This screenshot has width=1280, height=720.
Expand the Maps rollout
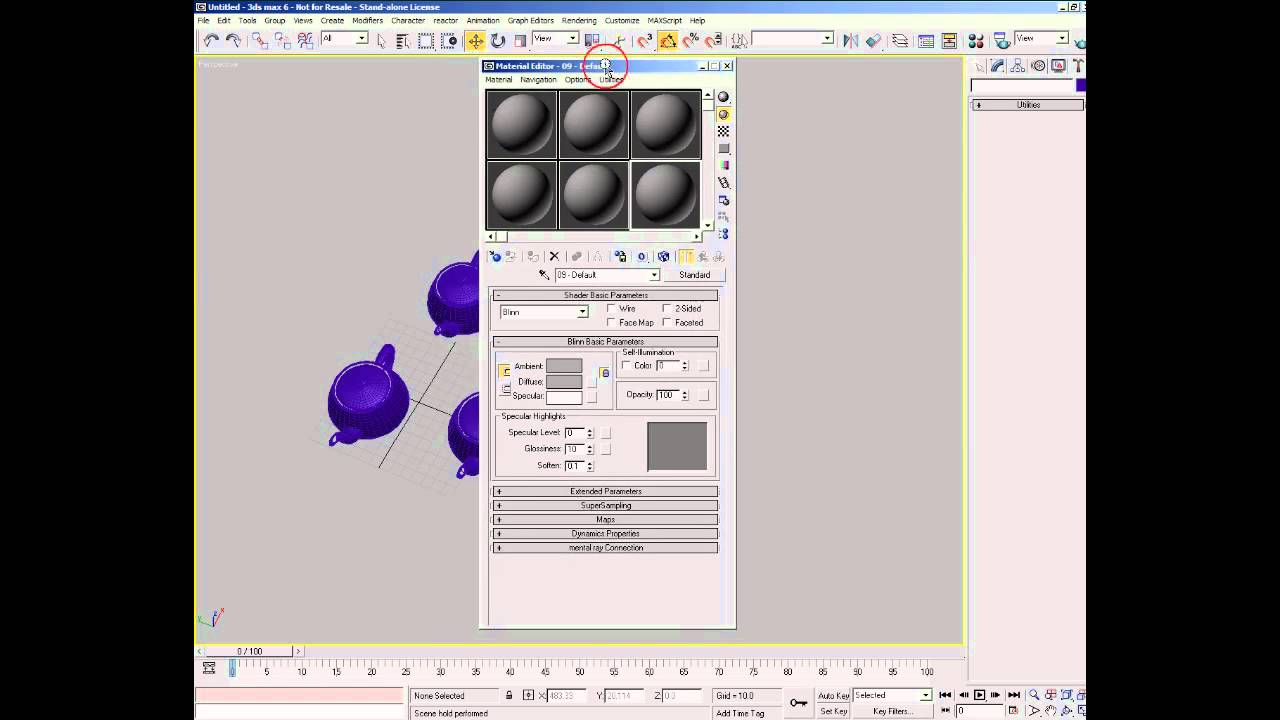tap(606, 520)
